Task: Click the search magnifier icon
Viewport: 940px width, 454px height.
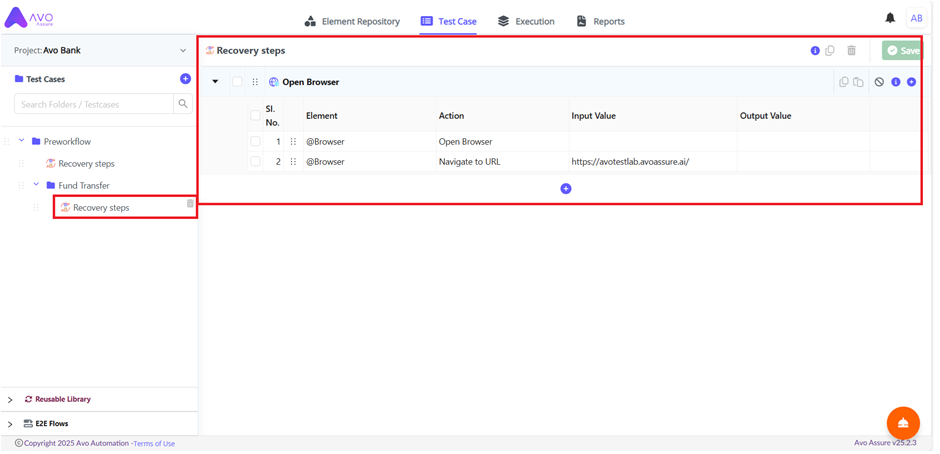Action: click(183, 104)
